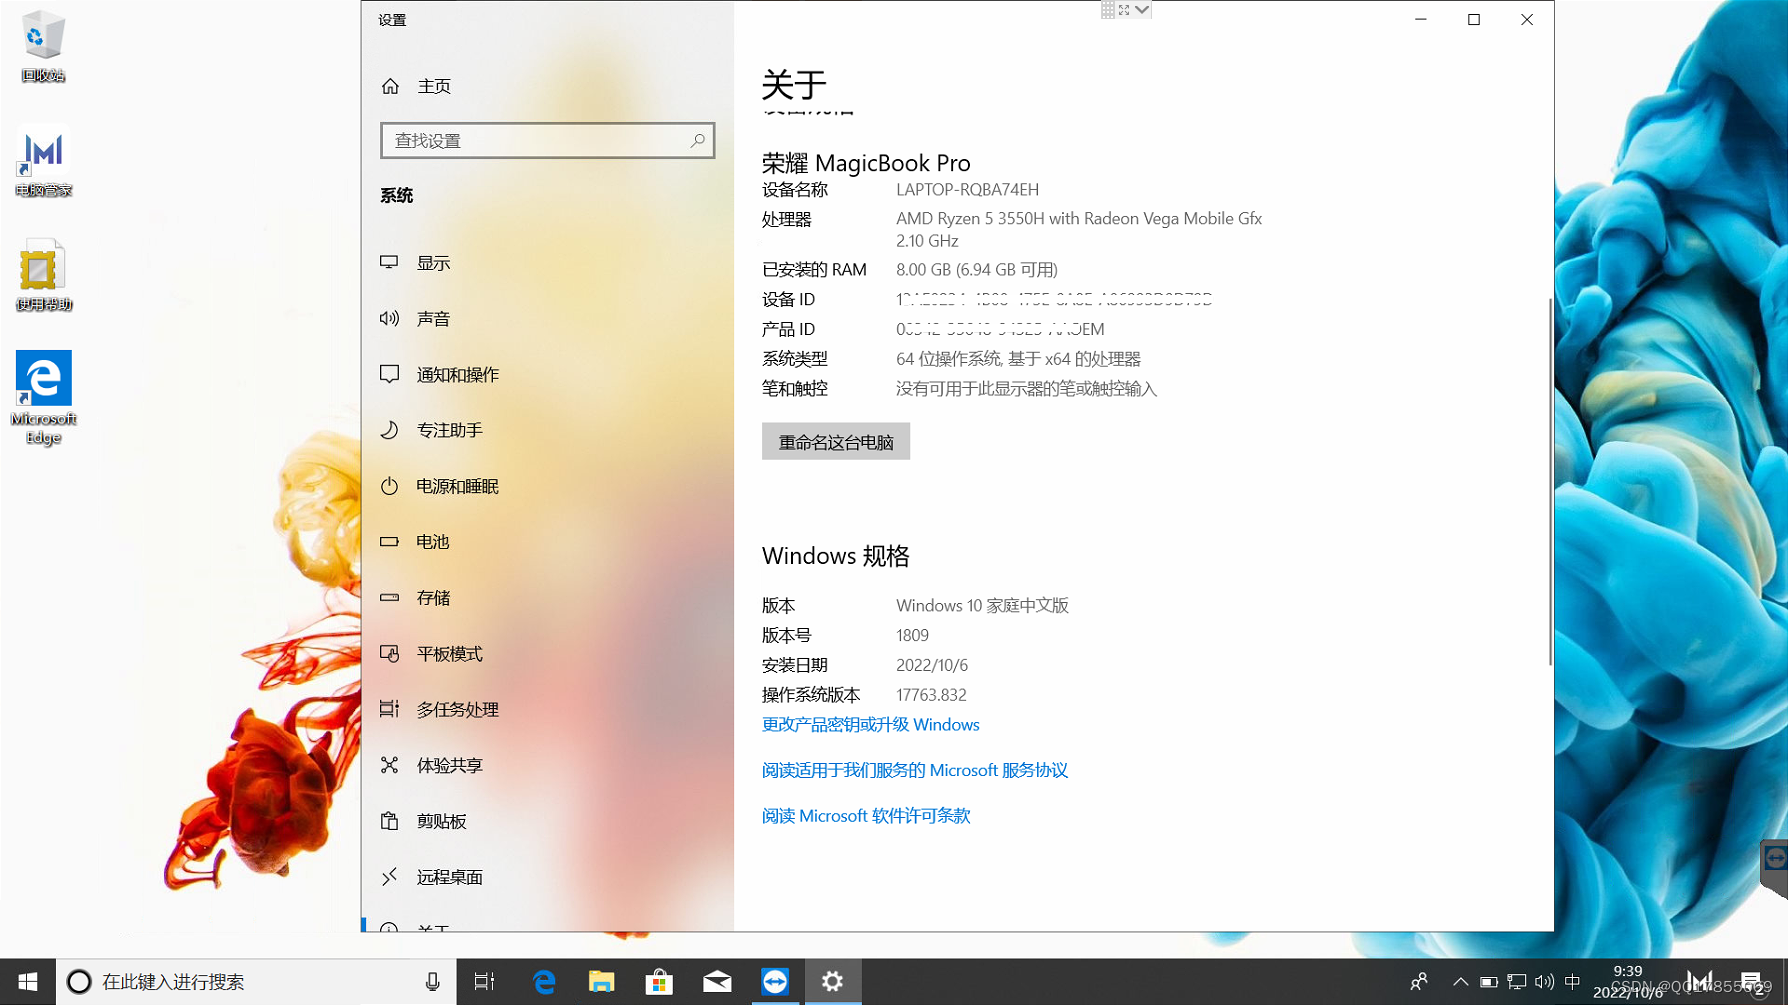
Task: Click the 查找设置 search field
Action: coord(547,141)
